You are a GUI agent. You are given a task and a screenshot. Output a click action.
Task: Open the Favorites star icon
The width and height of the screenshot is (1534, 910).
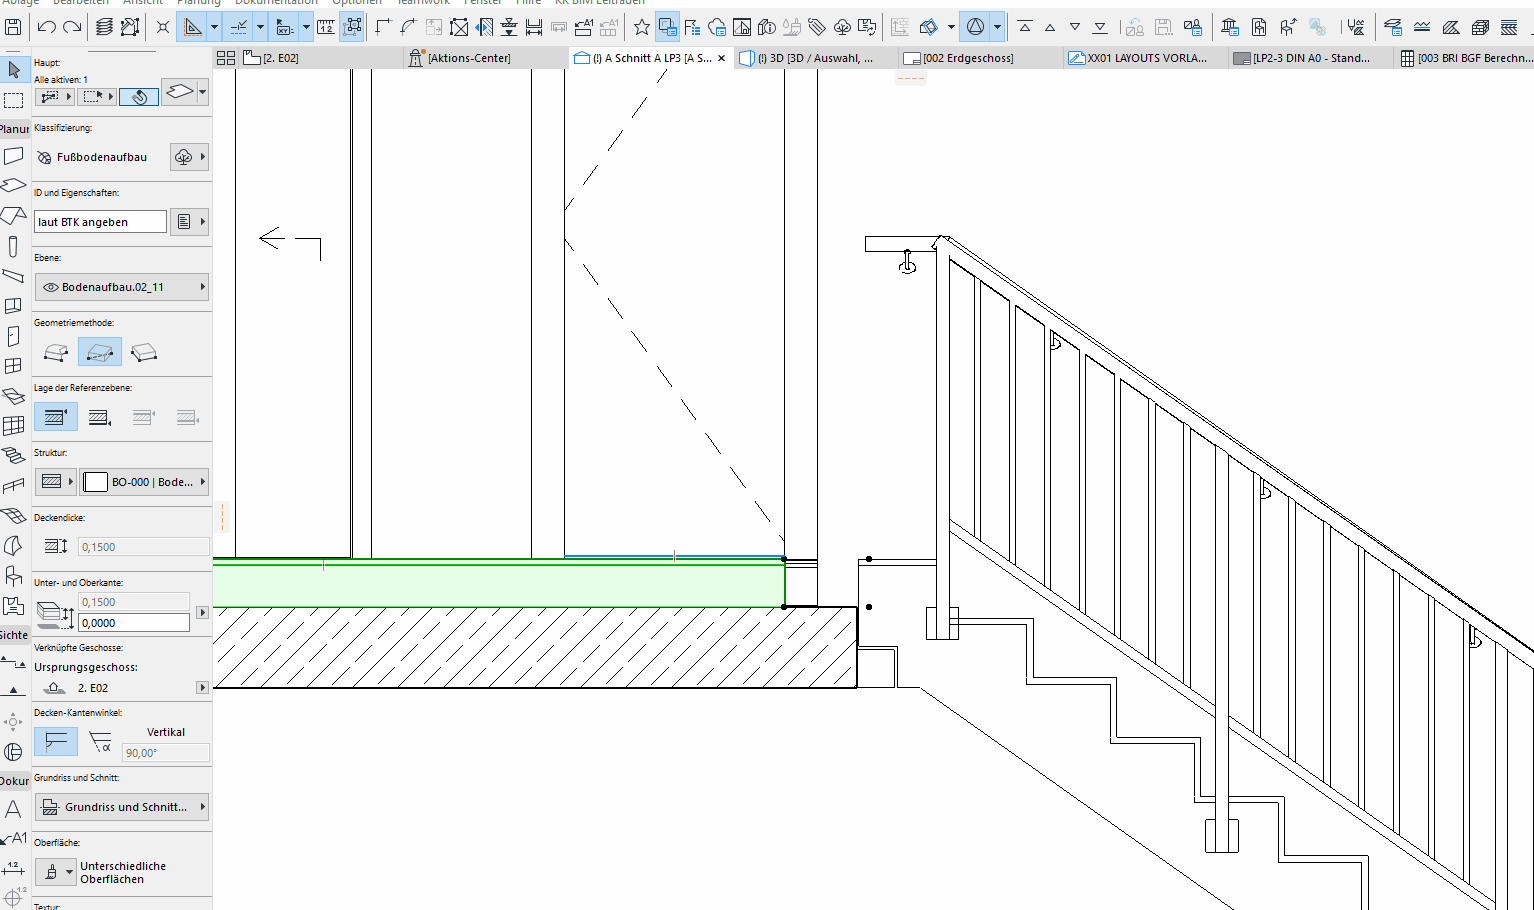[642, 27]
